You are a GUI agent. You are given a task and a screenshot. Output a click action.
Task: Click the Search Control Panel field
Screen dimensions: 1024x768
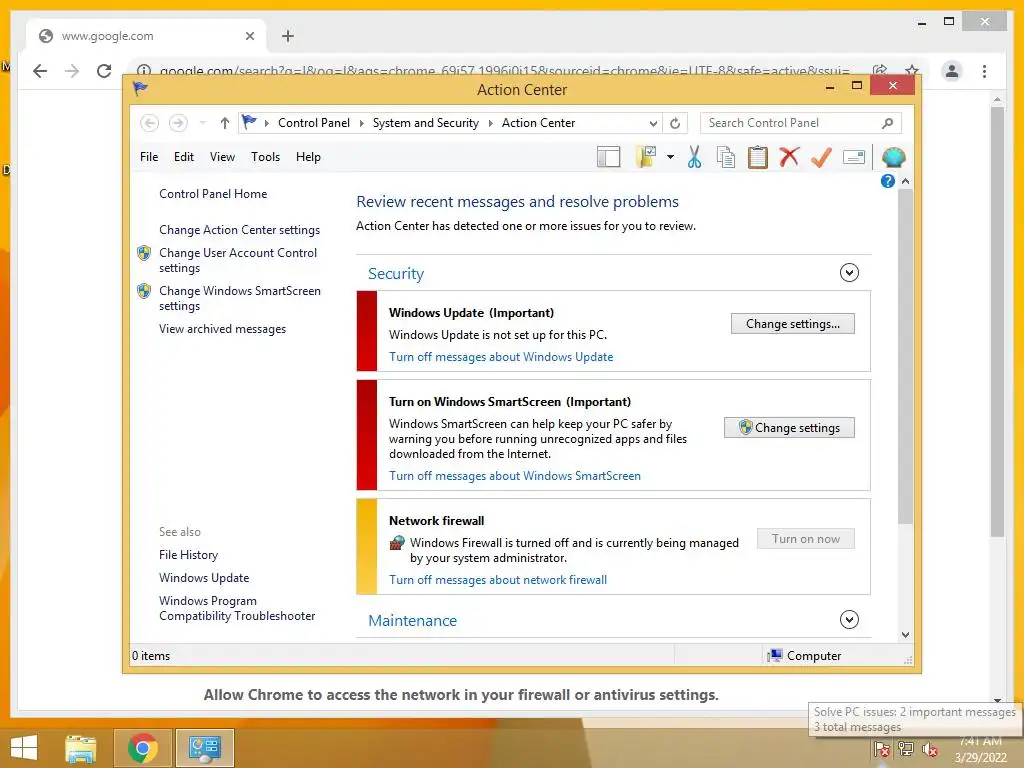(801, 123)
